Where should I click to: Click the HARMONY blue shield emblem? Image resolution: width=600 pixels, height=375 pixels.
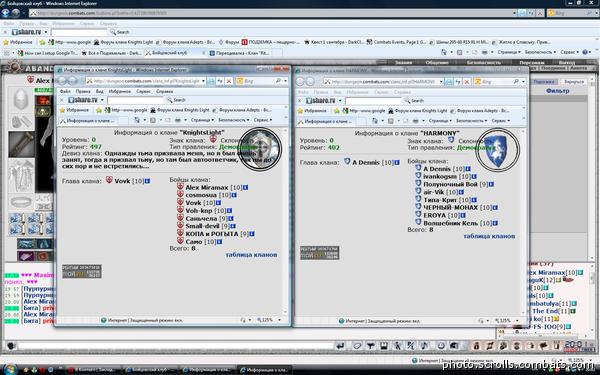coord(497,150)
